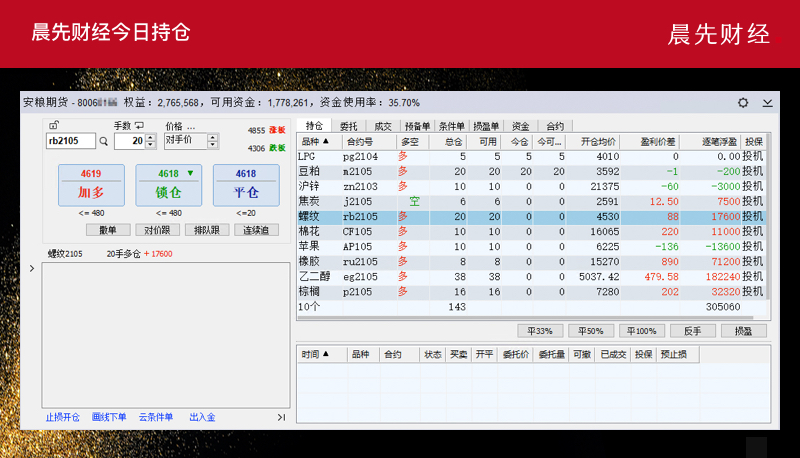Switch to the 委托 tab

pyautogui.click(x=348, y=127)
